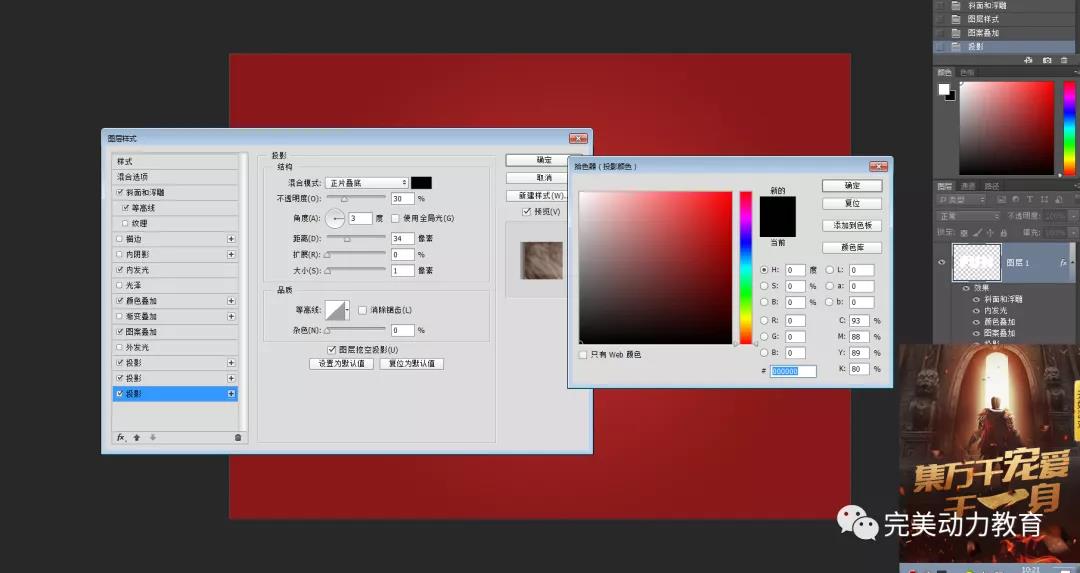Hide 图层 1 with its eye icon
The image size is (1080, 573).
pyautogui.click(x=941, y=262)
